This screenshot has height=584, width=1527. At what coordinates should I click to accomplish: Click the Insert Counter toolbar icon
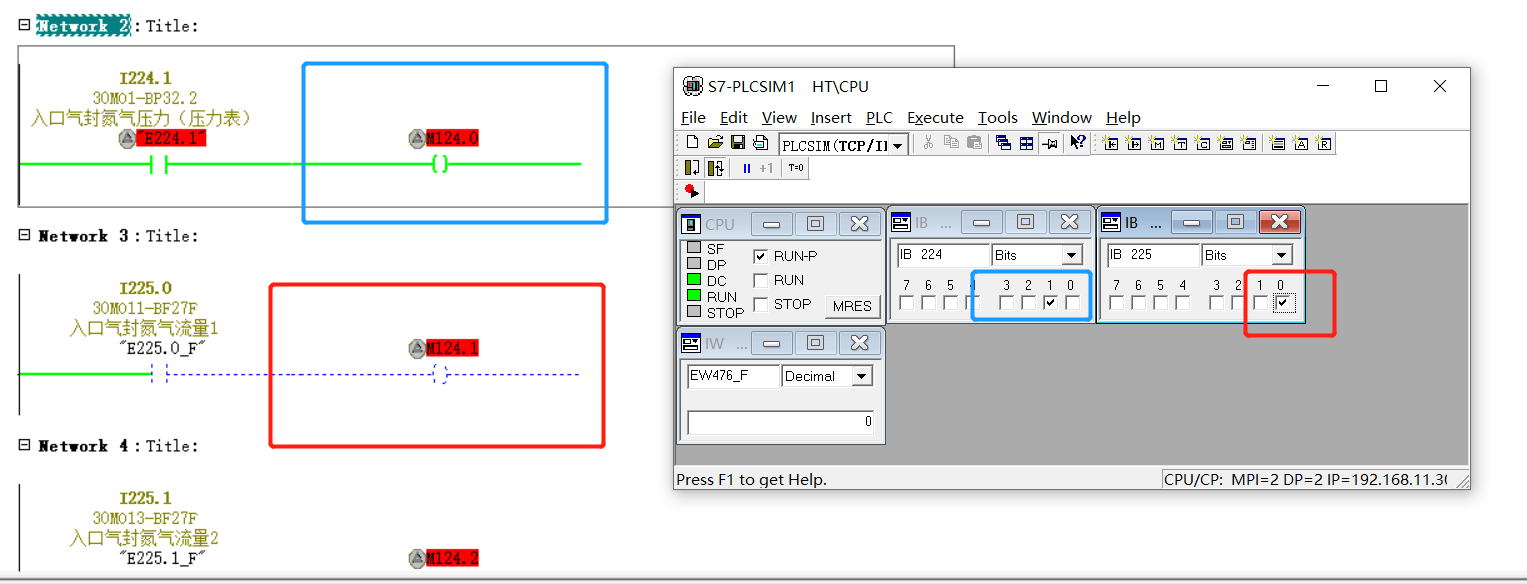[1203, 144]
